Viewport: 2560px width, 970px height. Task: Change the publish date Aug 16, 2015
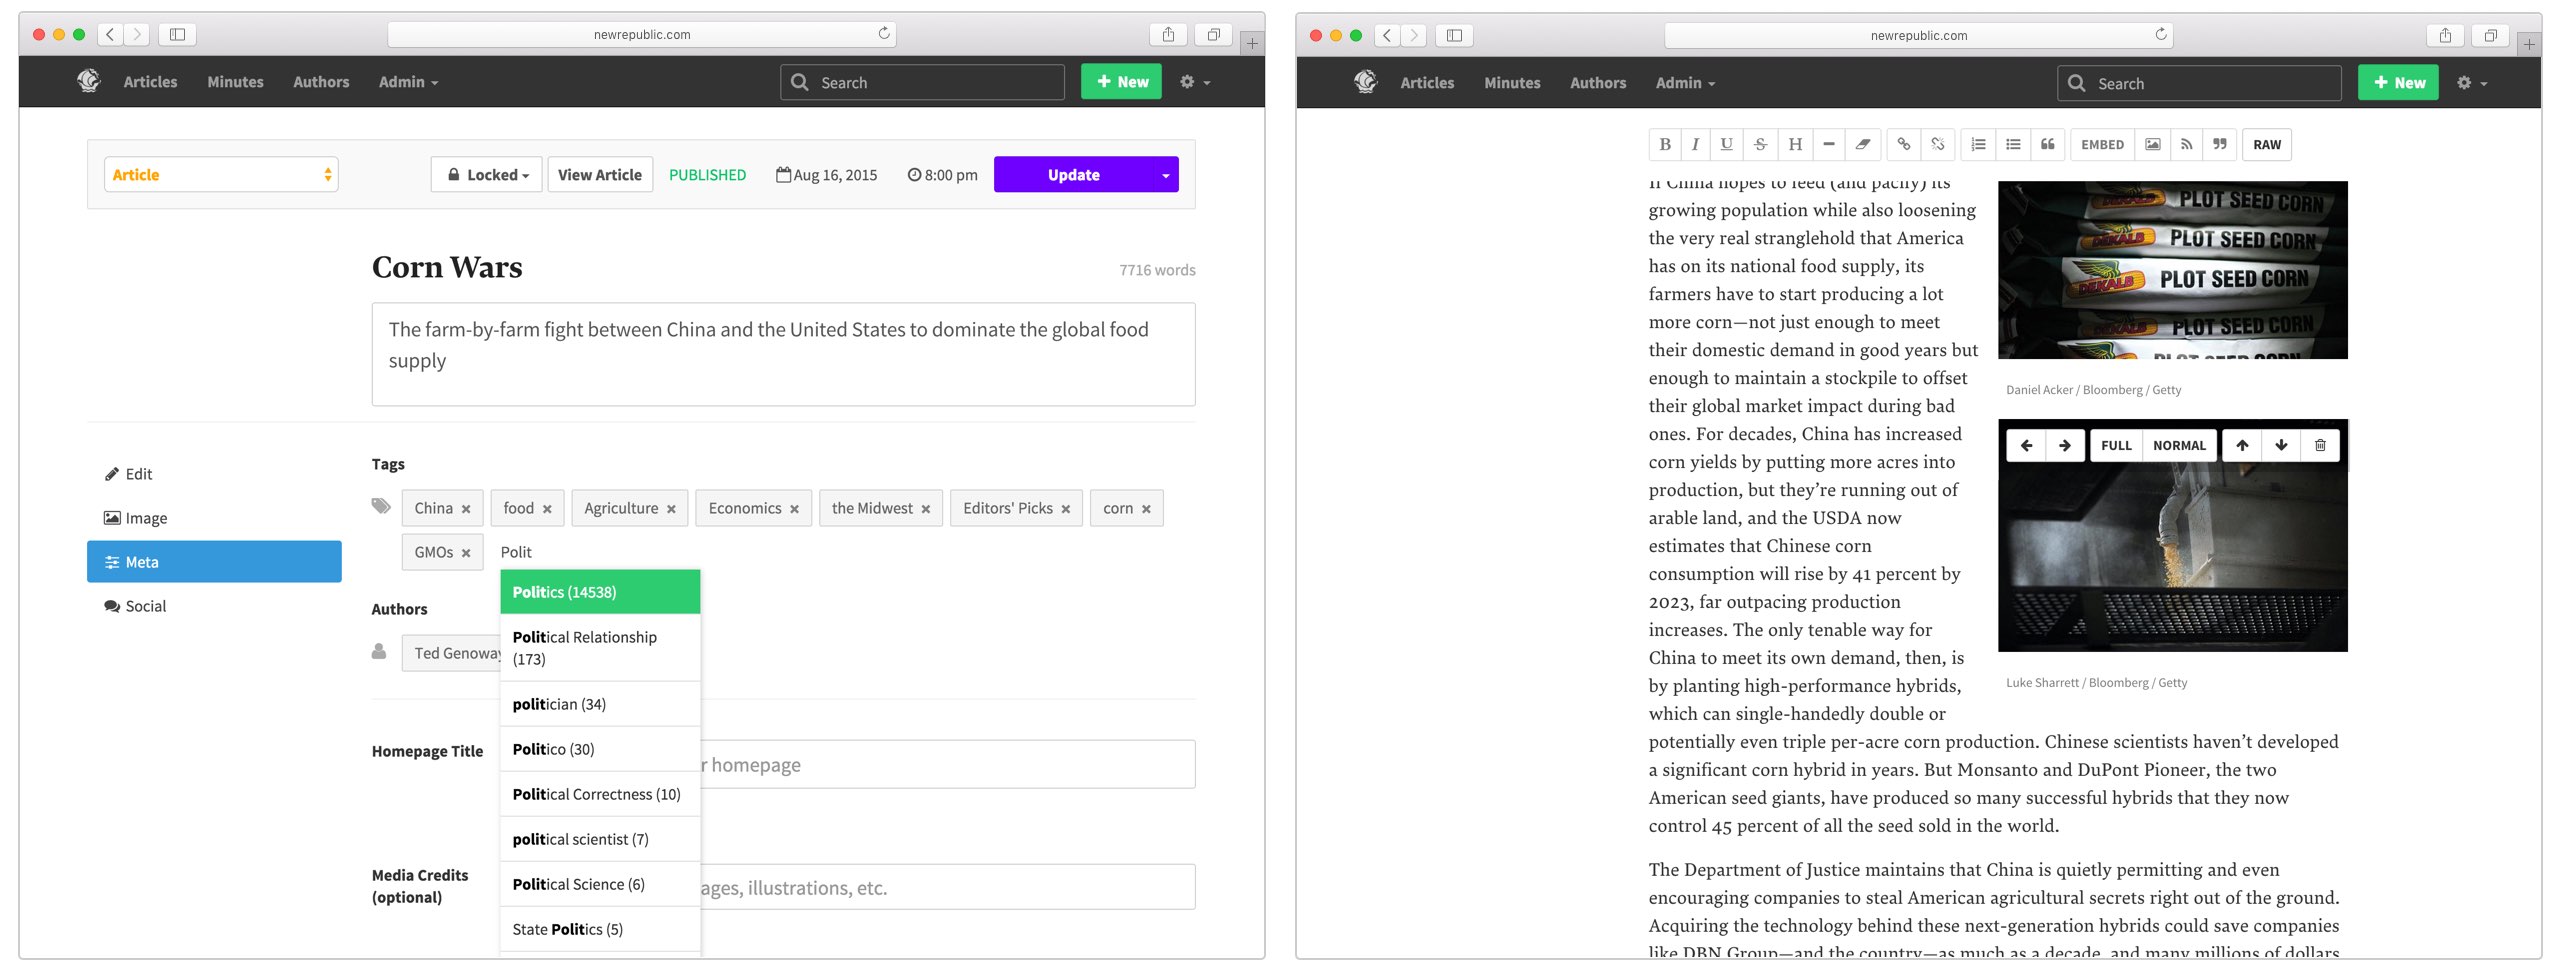pyautogui.click(x=827, y=174)
